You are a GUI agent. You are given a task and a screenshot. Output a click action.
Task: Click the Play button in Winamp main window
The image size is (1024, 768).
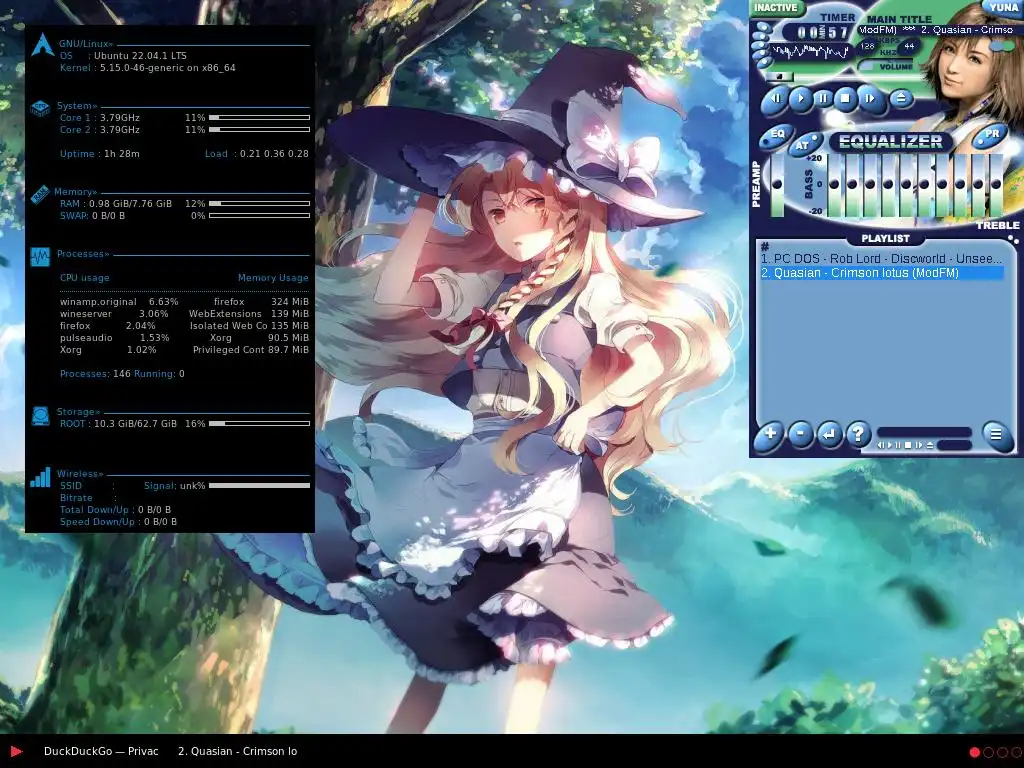(x=801, y=99)
